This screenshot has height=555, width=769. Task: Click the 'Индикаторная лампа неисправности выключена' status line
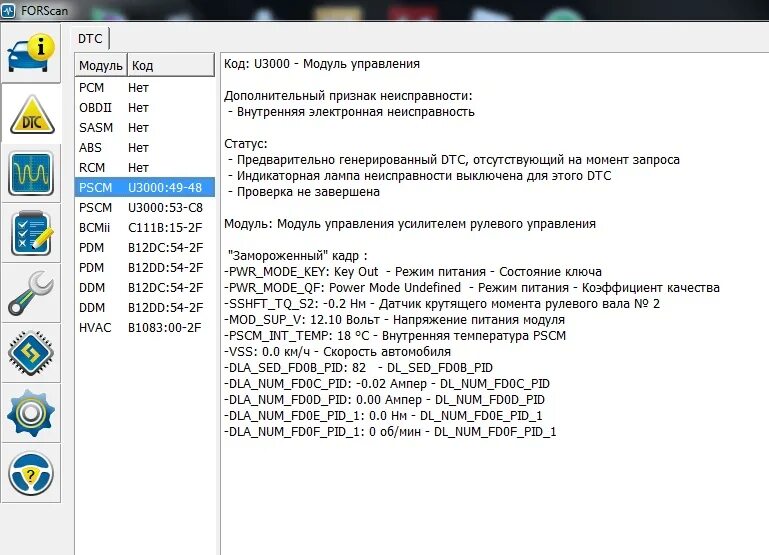[x=420, y=176]
